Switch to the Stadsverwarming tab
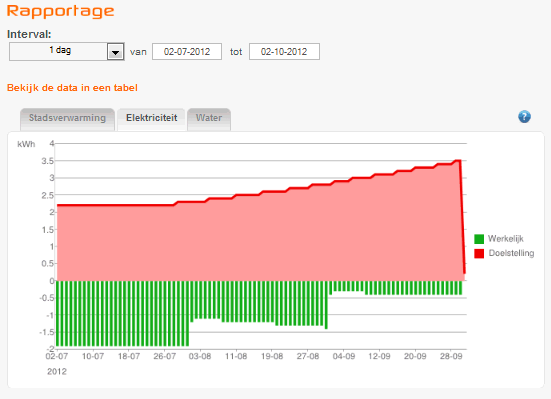Image resolution: width=551 pixels, height=399 pixels. (67, 119)
